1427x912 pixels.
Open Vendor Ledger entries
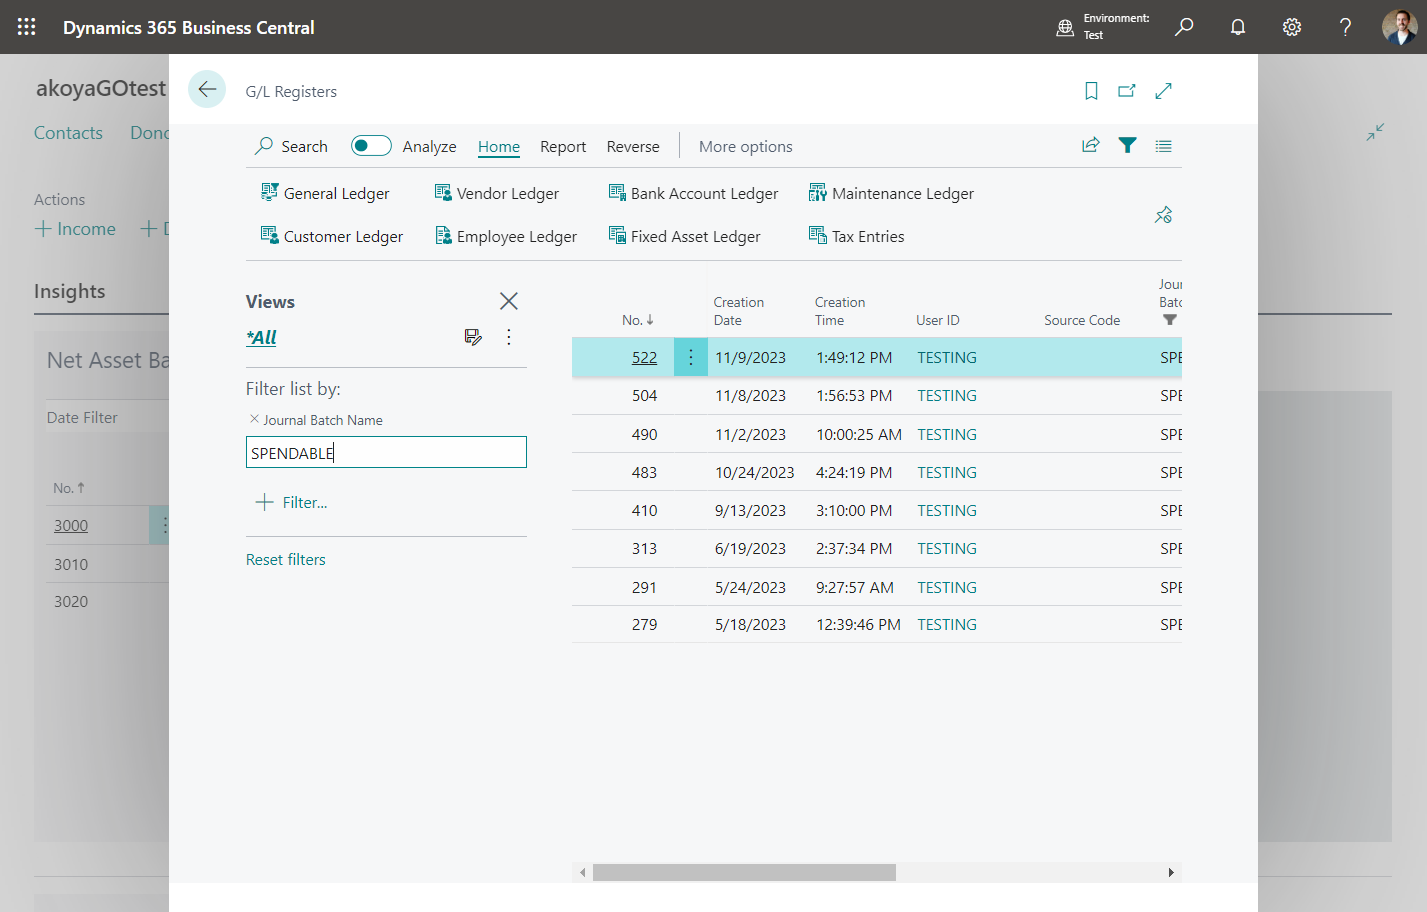coord(497,193)
